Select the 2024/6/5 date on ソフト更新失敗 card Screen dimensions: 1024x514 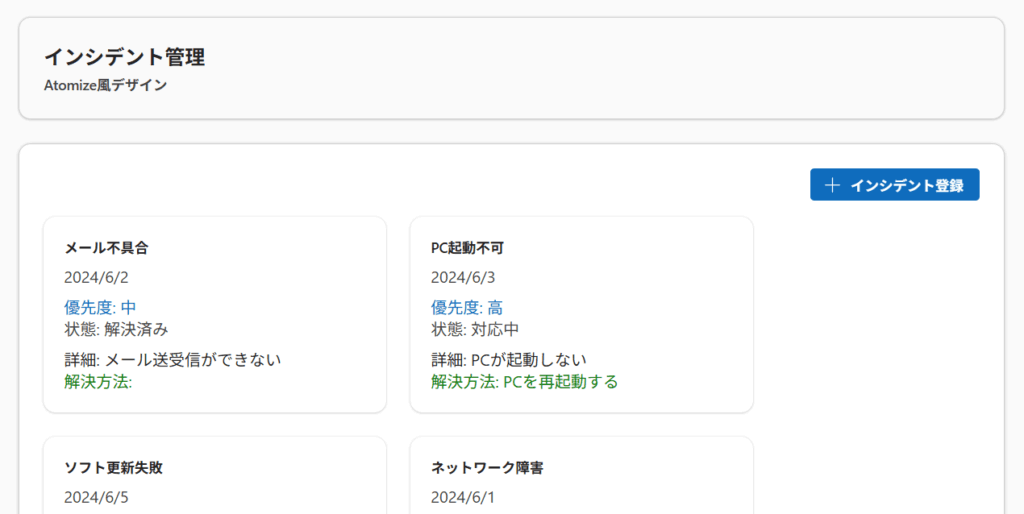96,497
